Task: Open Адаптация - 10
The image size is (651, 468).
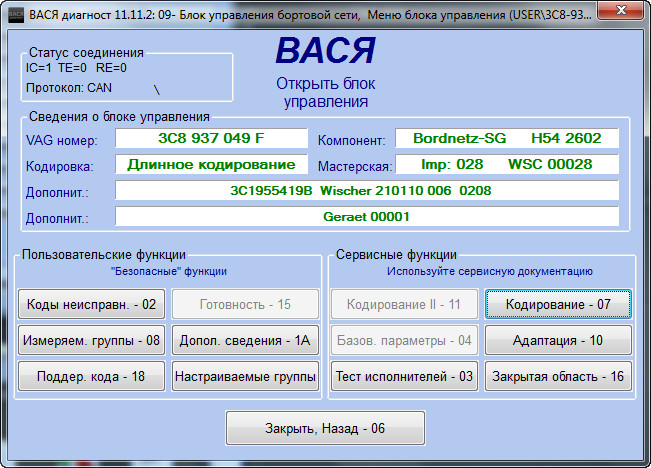Action: 559,340
